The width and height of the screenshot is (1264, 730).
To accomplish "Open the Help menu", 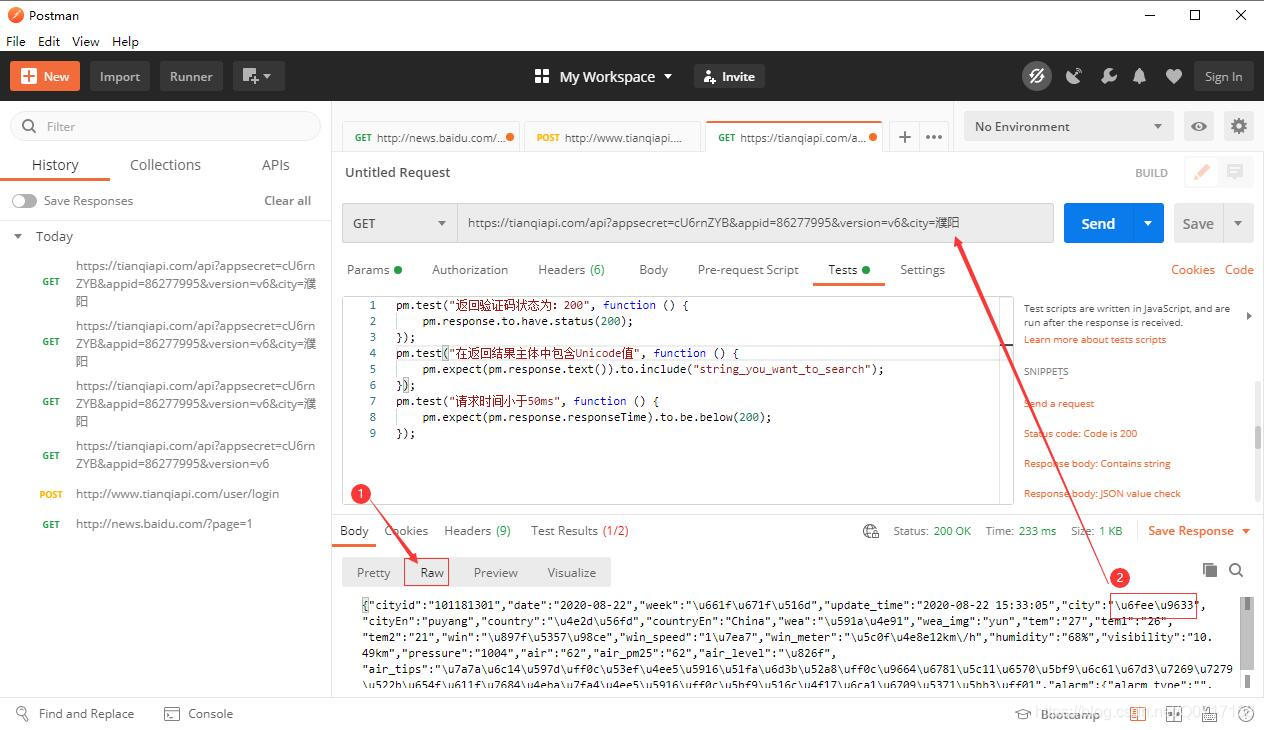I will (125, 41).
